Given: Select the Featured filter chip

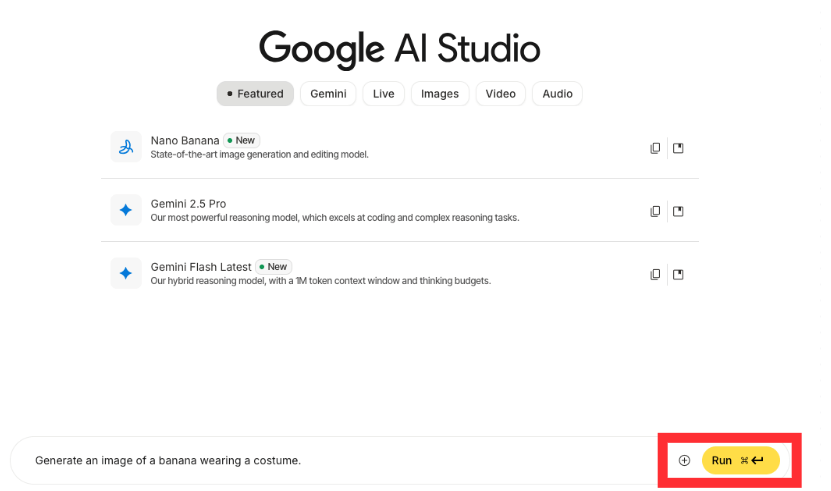Looking at the screenshot, I should point(255,94).
